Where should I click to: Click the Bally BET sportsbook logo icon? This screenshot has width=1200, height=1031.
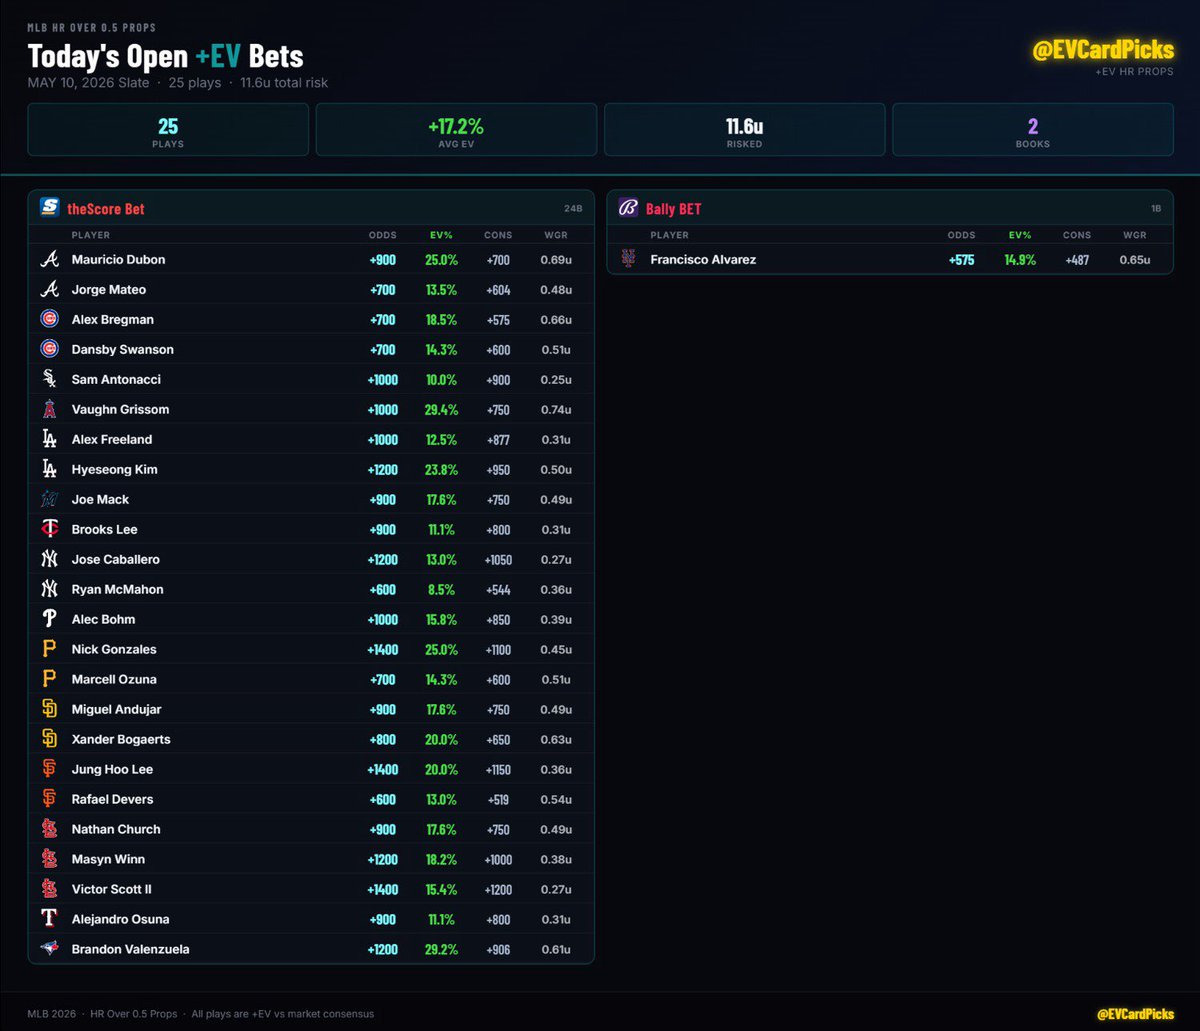[628, 208]
